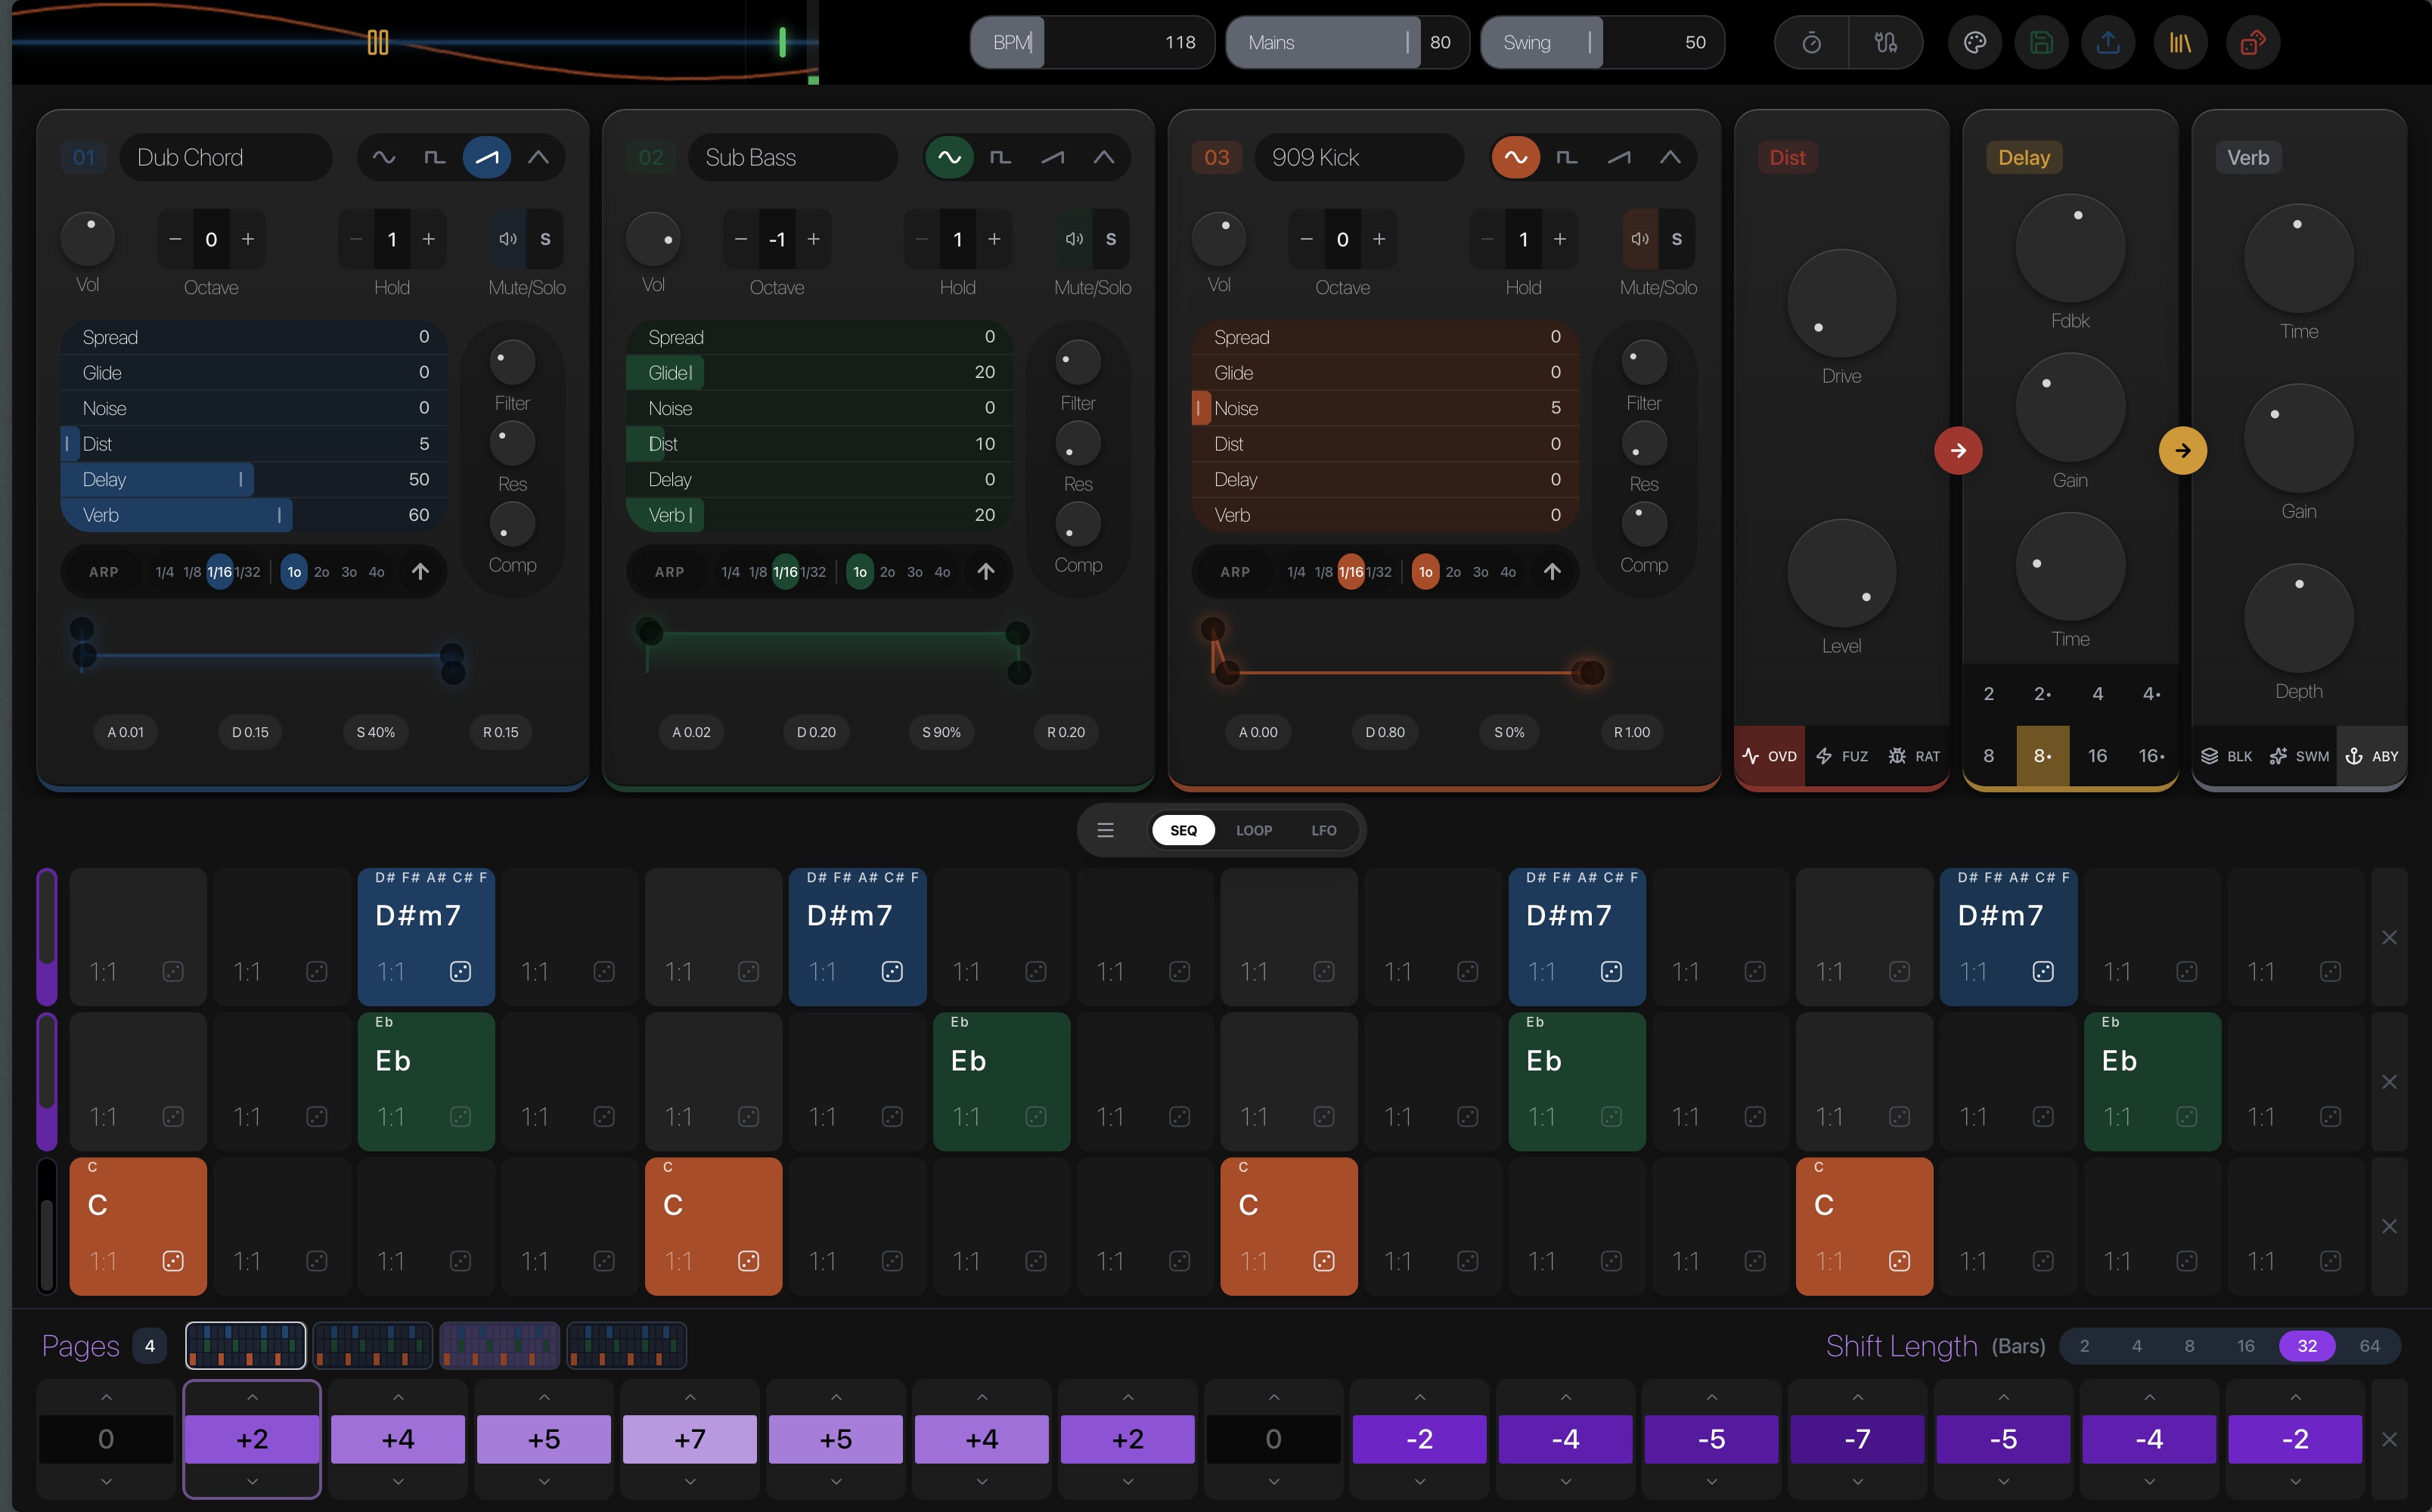Viewport: 2432px width, 1512px height.
Task: Select 2o arp octave range on Sub Bass
Action: point(887,572)
